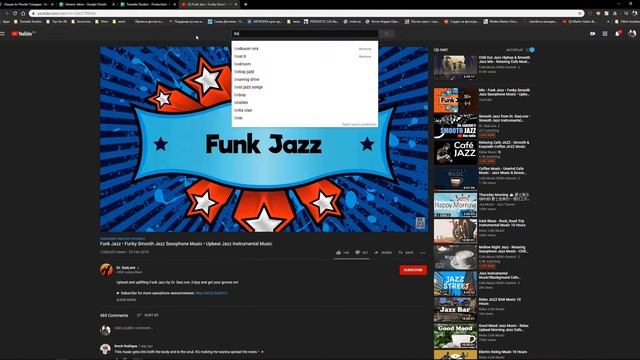Image resolution: width=640 pixels, height=360 pixels.
Task: Open Mix - Funk Jazz playlist thumbnail
Action: point(455,100)
